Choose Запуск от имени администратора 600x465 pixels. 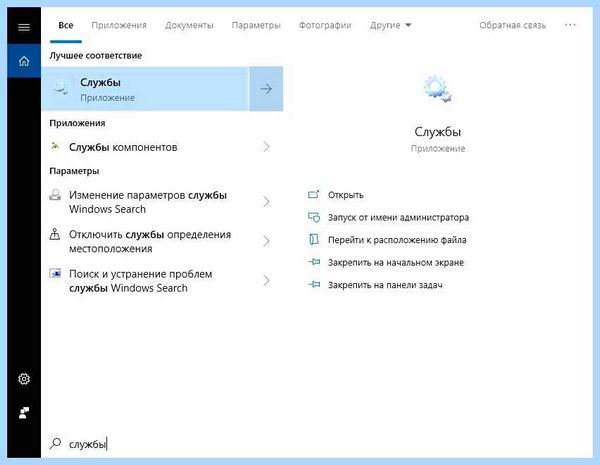[x=398, y=217]
